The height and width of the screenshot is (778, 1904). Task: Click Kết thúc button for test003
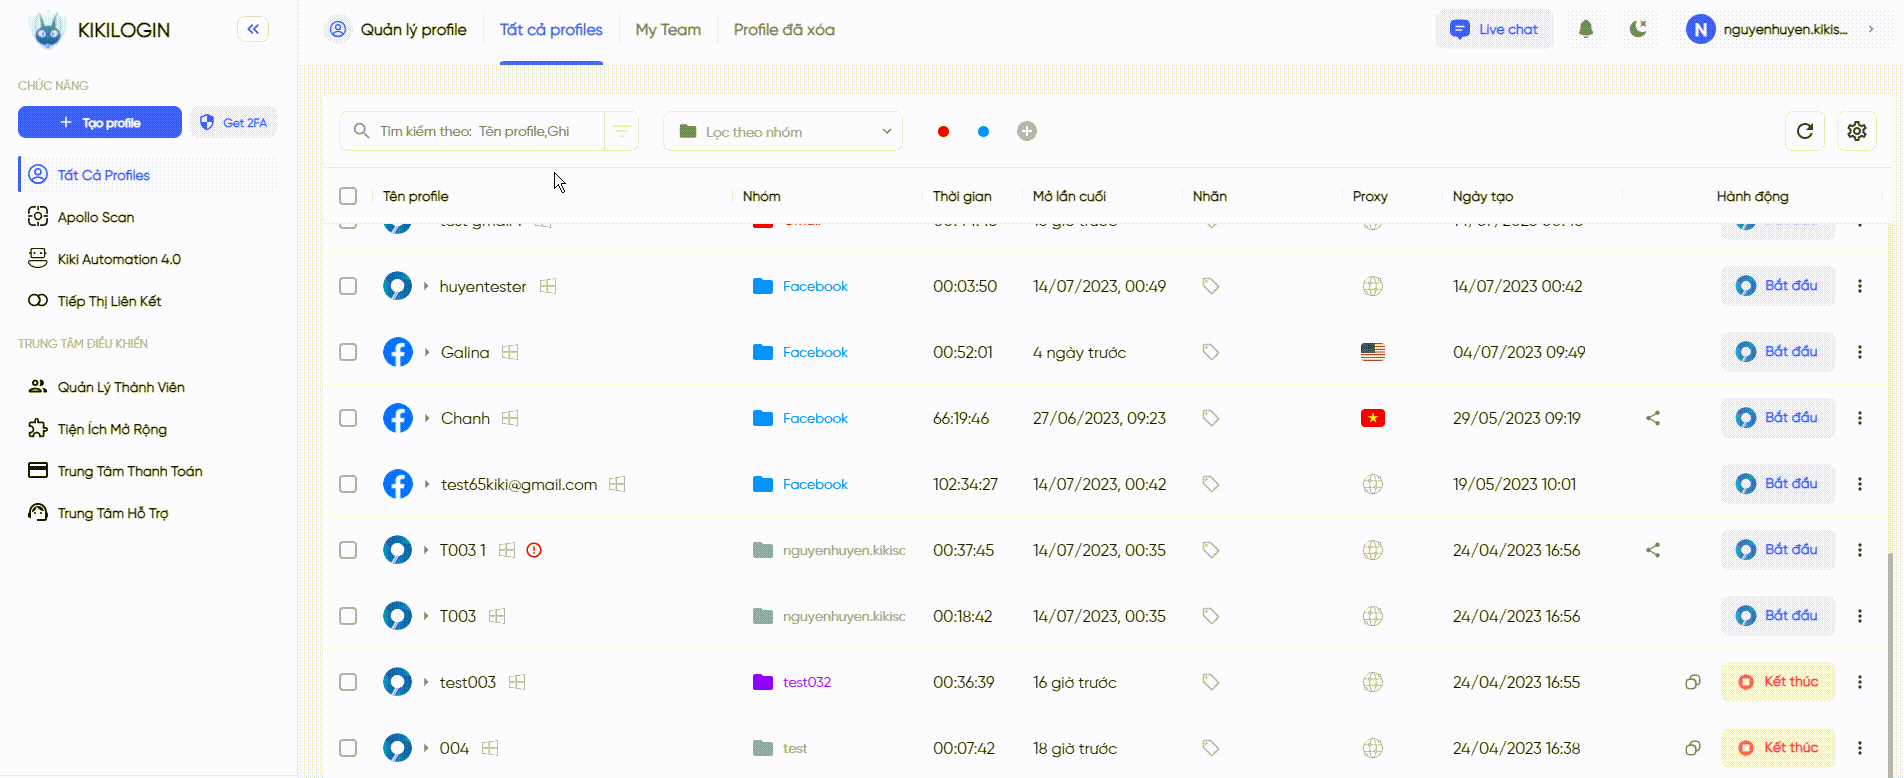[1778, 682]
